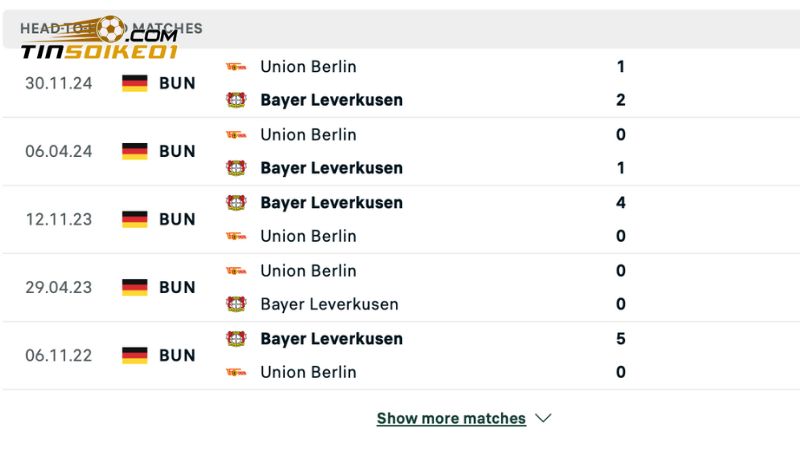
Task: Click German flag beside 12.11.23 match
Action: pos(135,219)
